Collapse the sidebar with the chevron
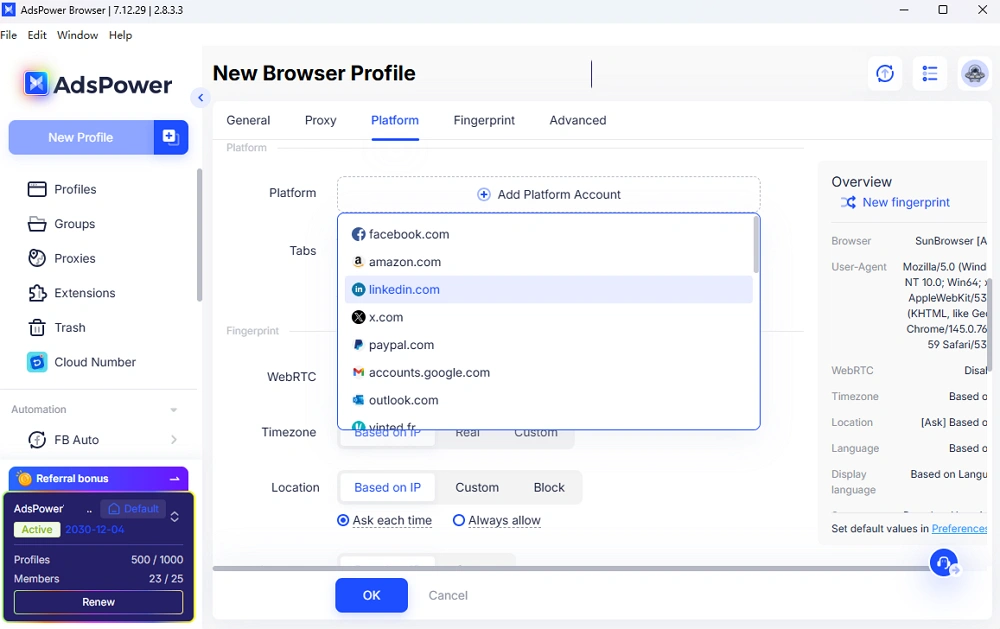 (200, 98)
